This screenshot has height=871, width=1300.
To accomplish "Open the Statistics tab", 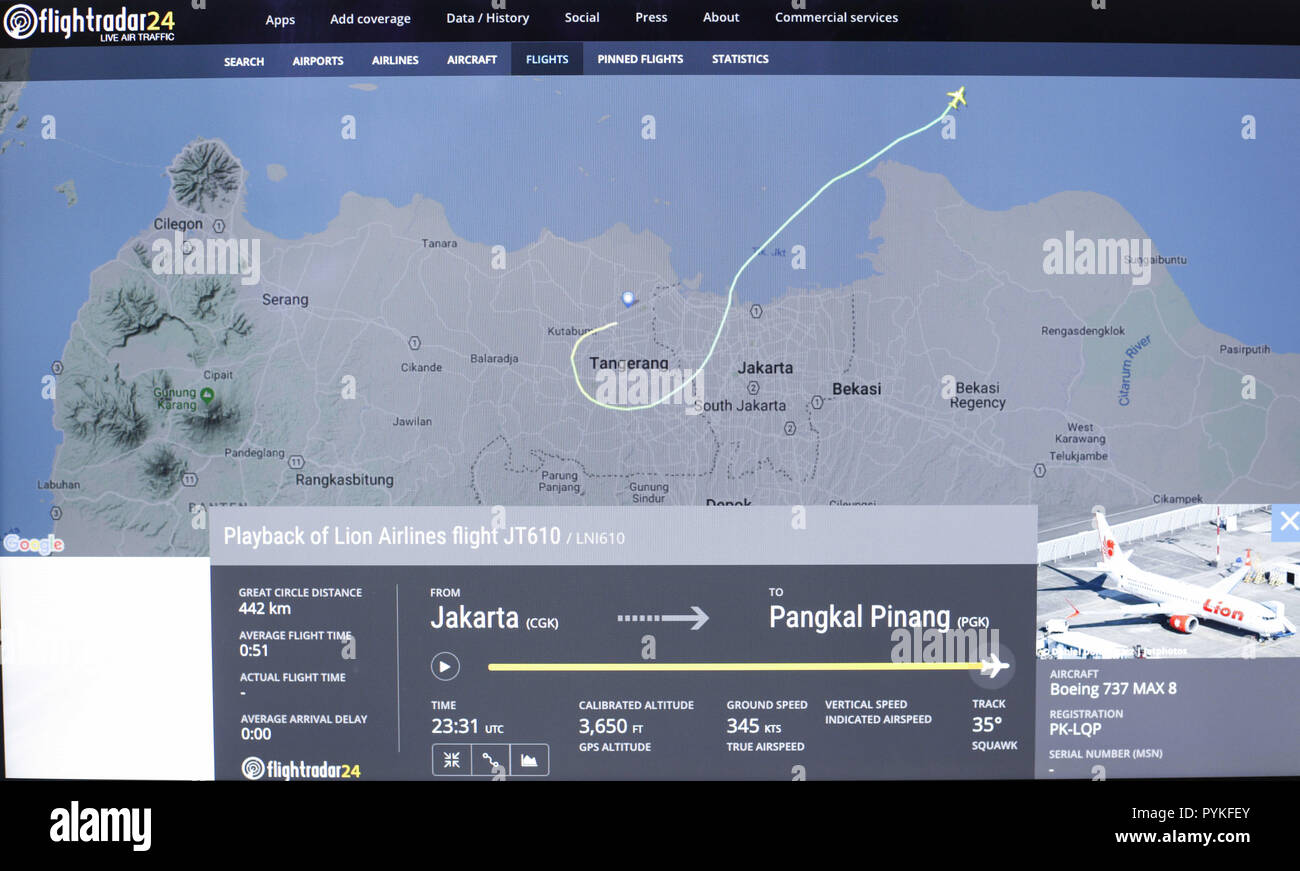I will pyautogui.click(x=740, y=59).
